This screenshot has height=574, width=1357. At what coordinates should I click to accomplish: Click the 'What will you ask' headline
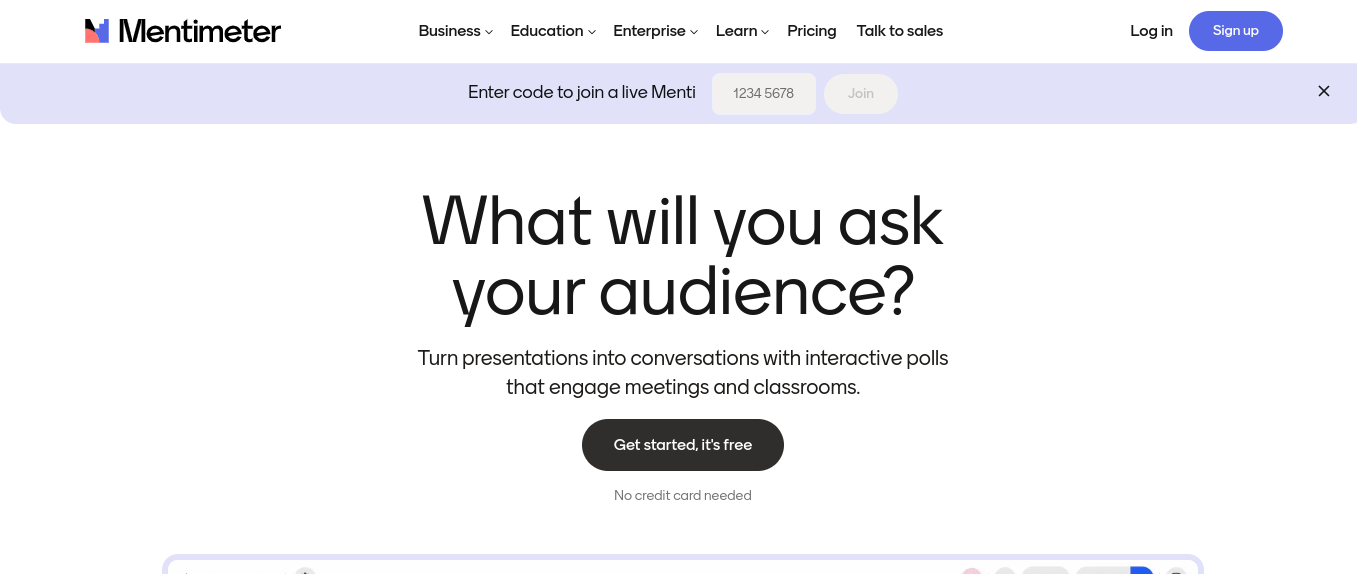pyautogui.click(x=682, y=220)
